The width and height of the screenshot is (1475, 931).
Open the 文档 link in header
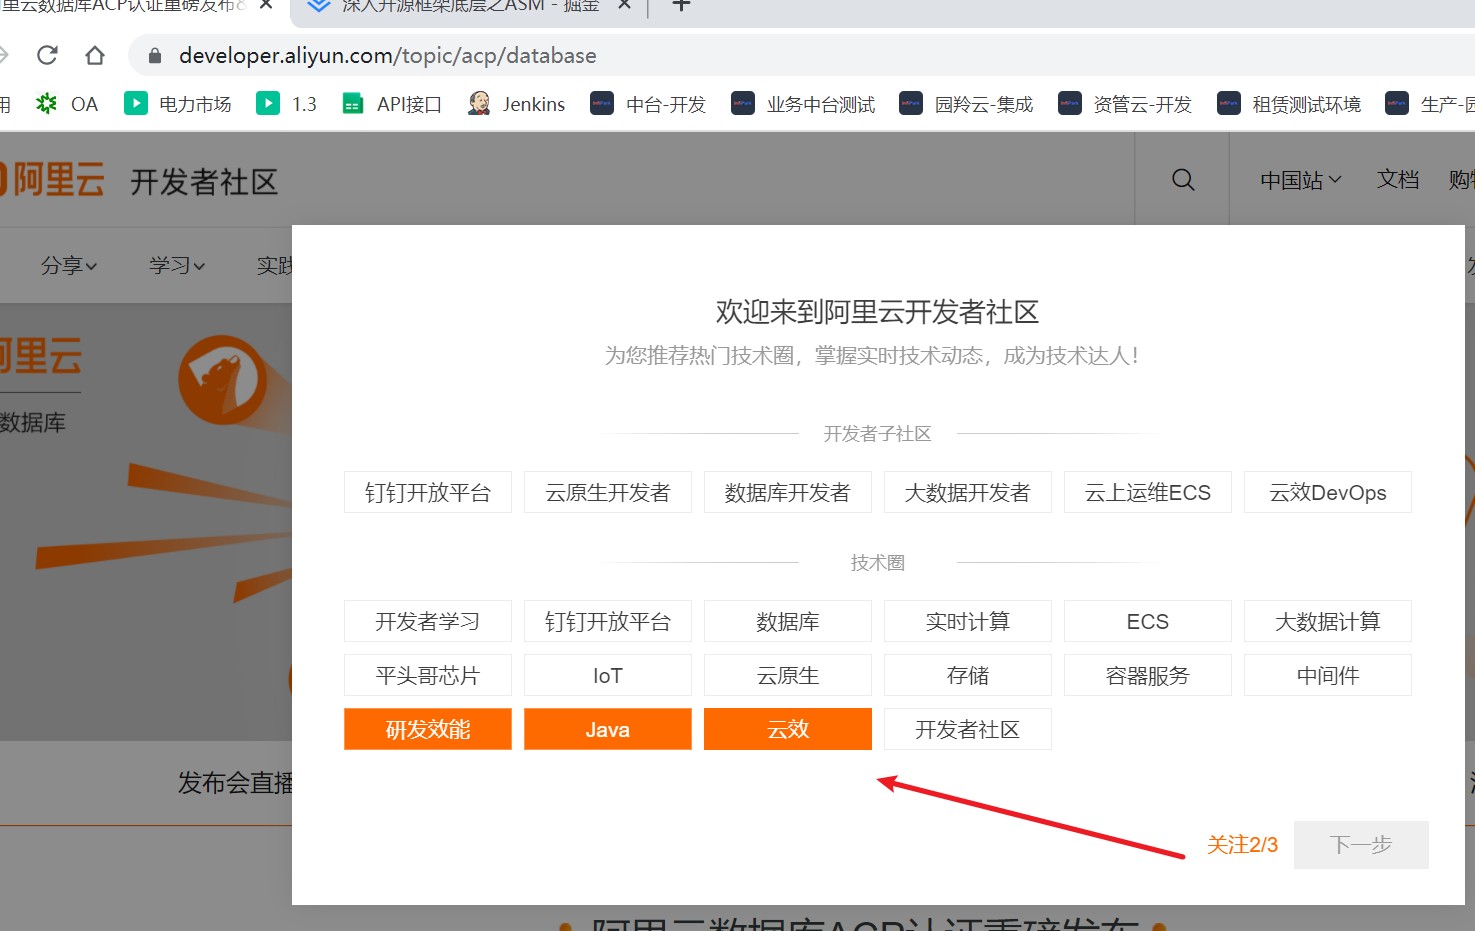1398,180
